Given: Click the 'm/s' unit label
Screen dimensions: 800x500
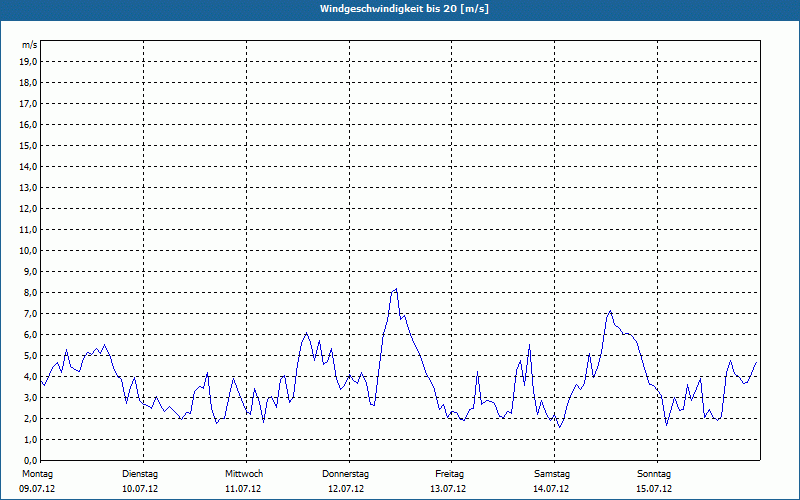Looking at the screenshot, I should point(30,45).
